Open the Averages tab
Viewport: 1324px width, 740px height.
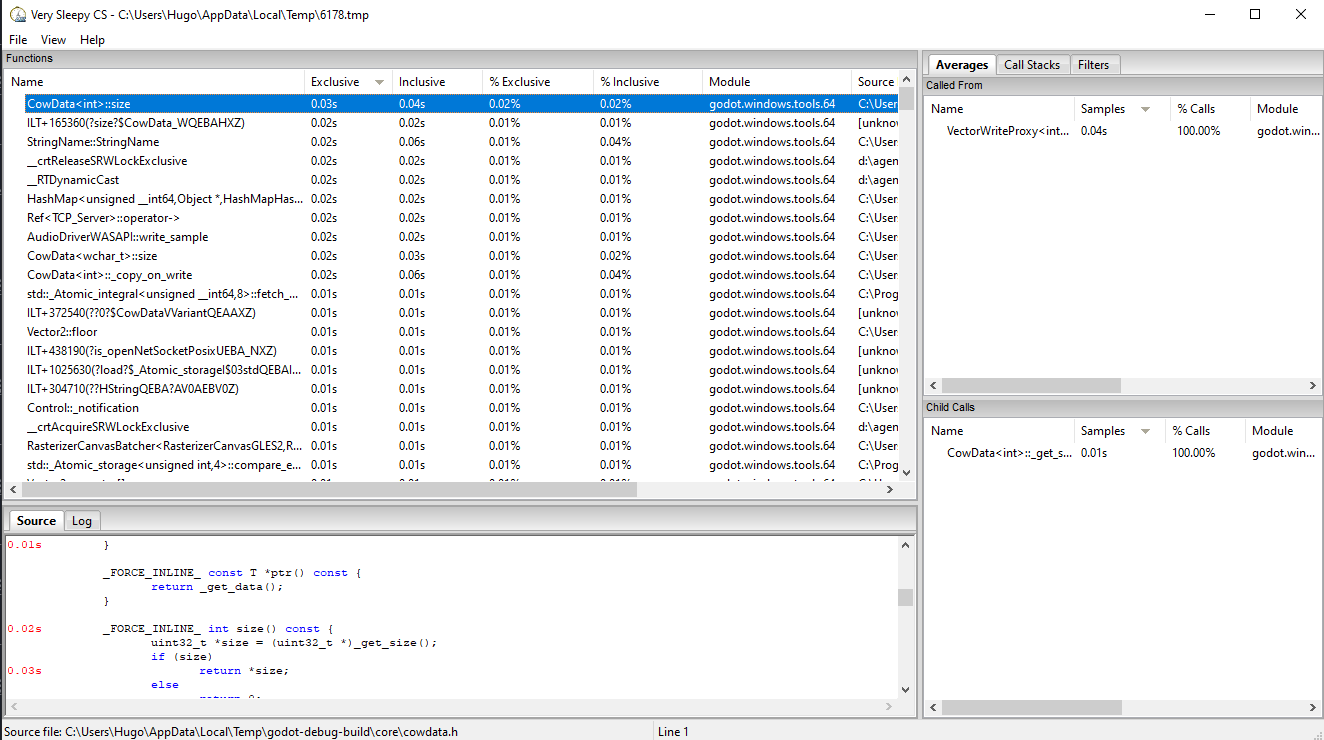pyautogui.click(x=961, y=64)
